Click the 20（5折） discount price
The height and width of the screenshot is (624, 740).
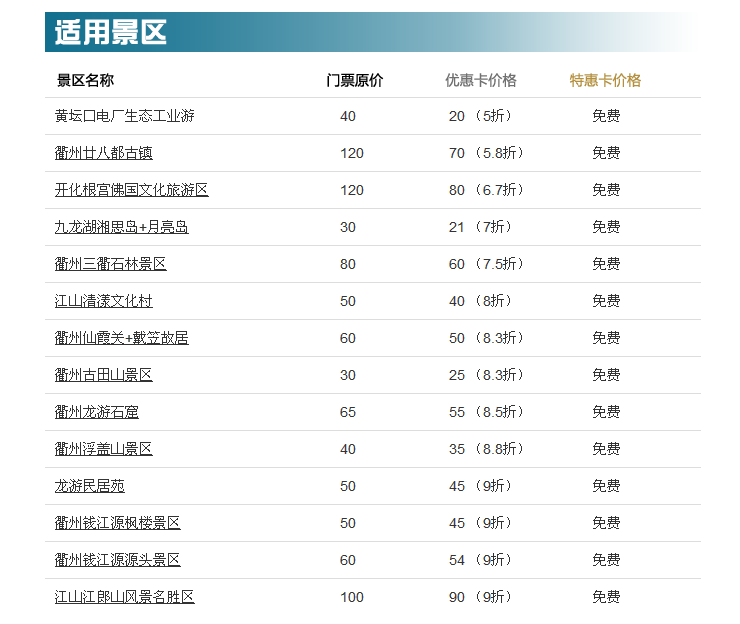click(x=480, y=116)
